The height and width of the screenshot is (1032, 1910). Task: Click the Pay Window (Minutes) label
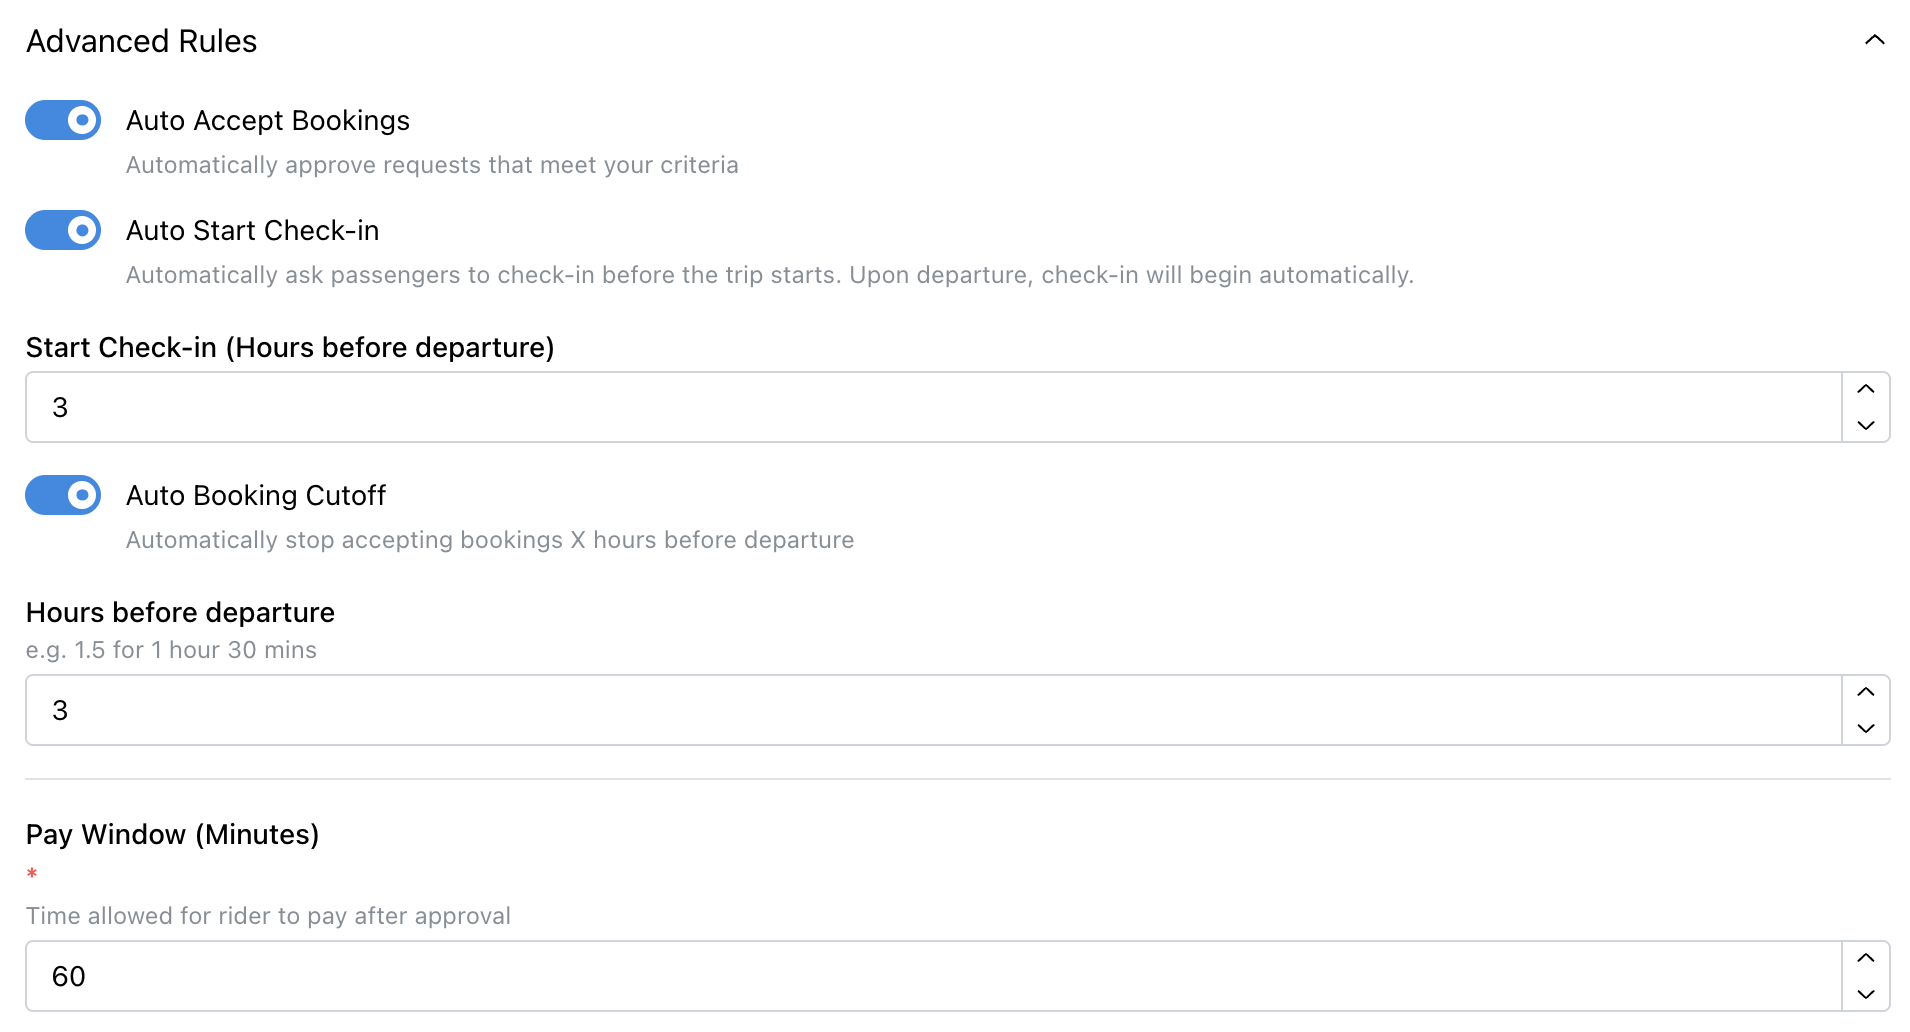pyautogui.click(x=172, y=834)
